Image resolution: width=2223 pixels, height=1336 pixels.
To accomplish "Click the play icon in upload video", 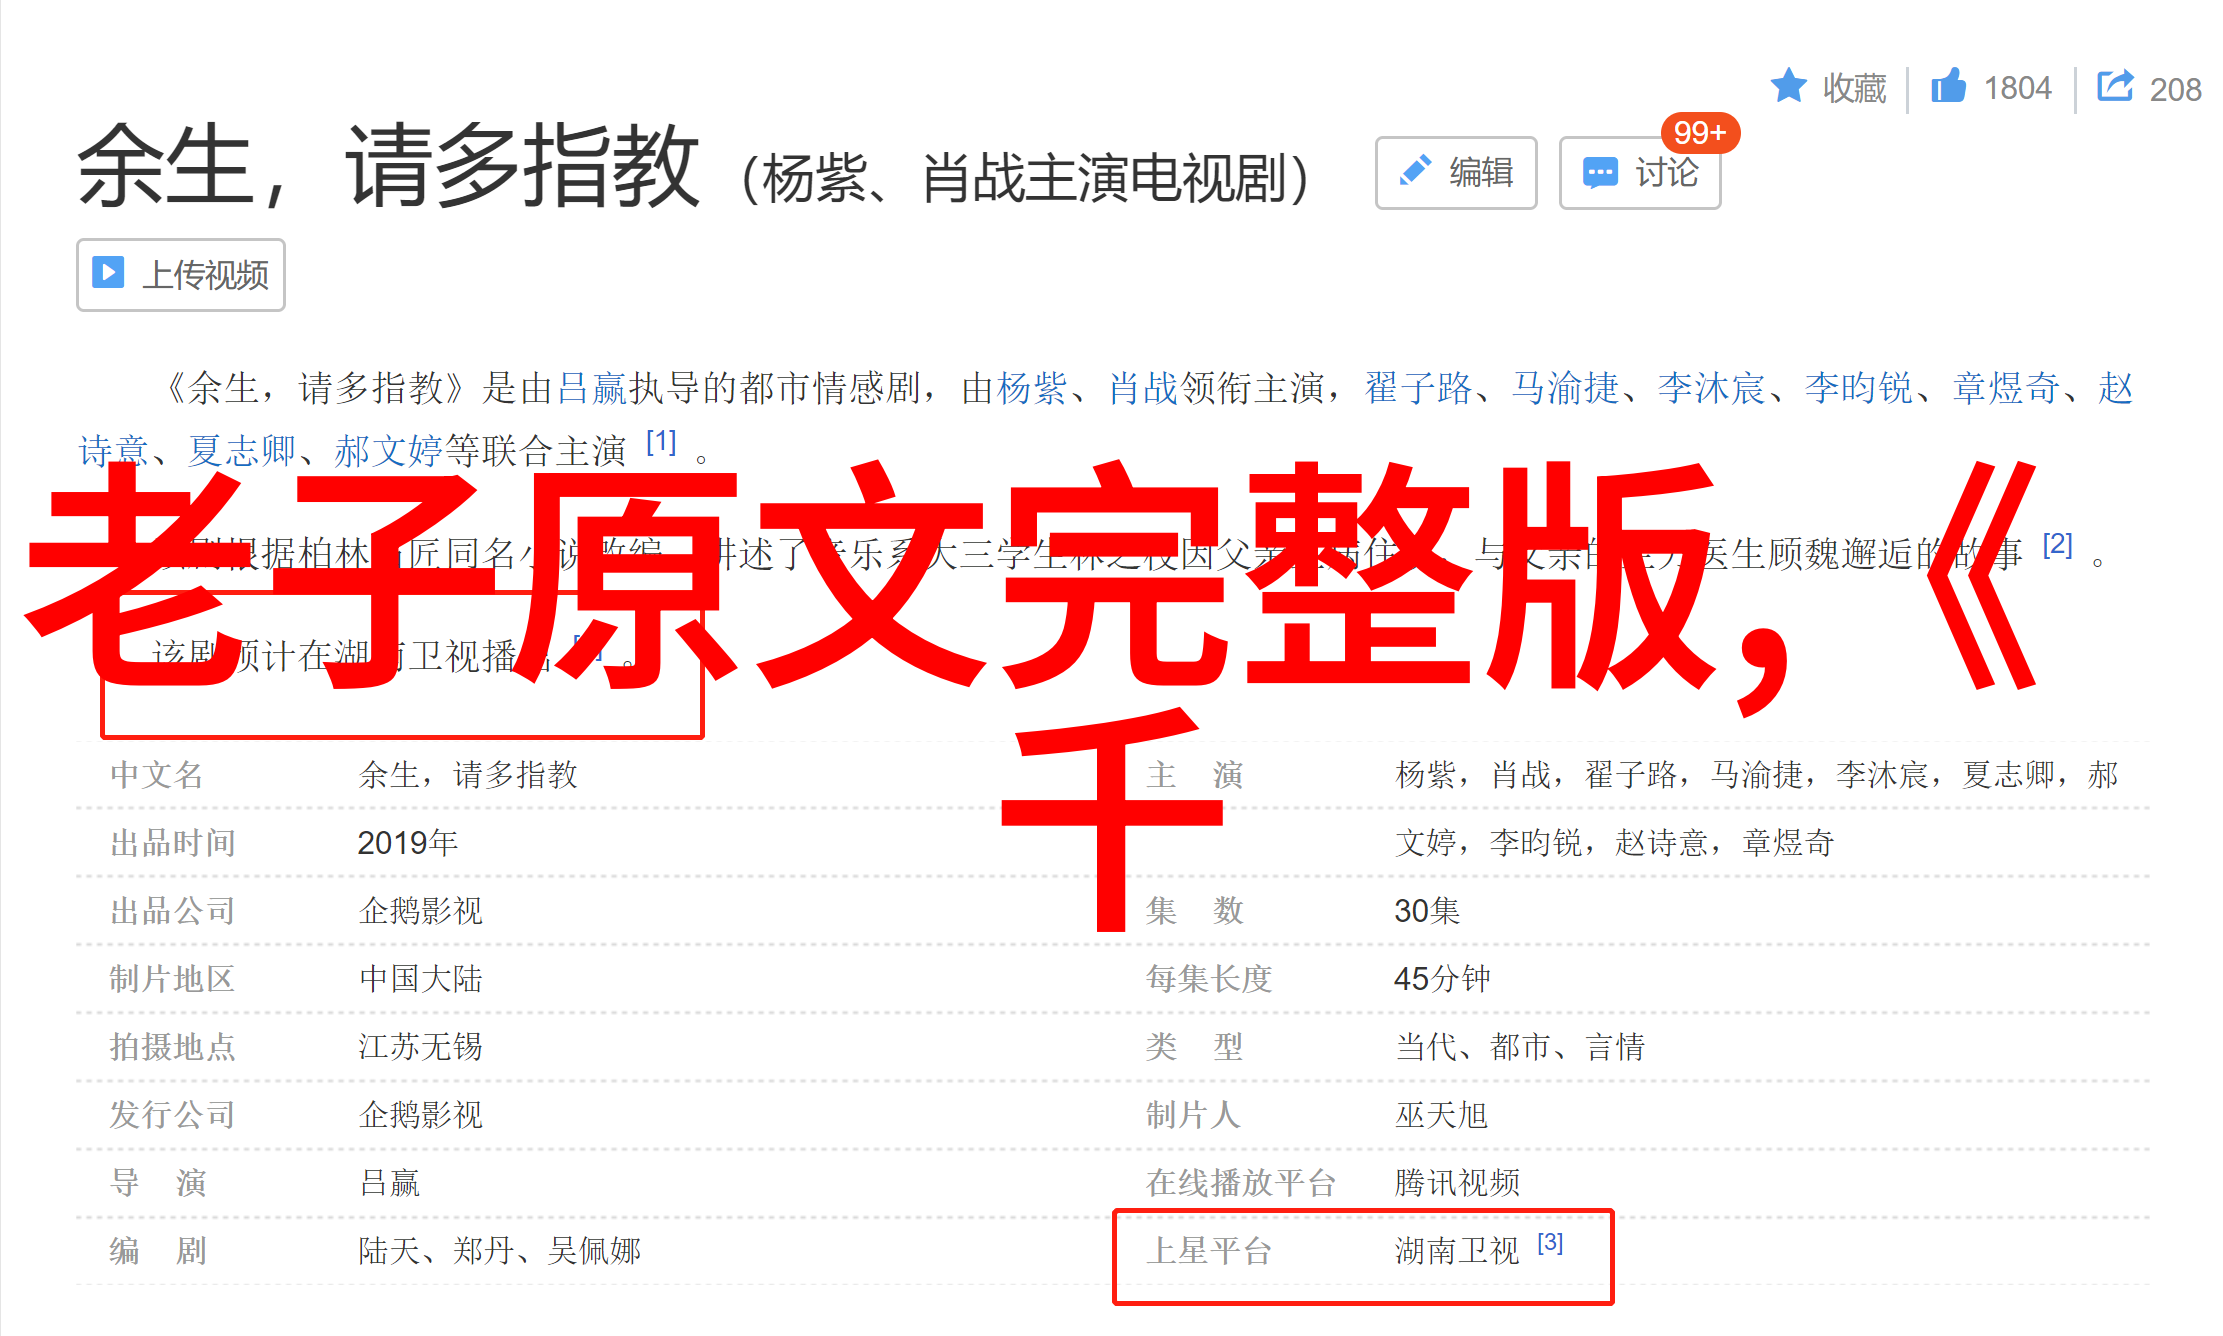I will (108, 273).
